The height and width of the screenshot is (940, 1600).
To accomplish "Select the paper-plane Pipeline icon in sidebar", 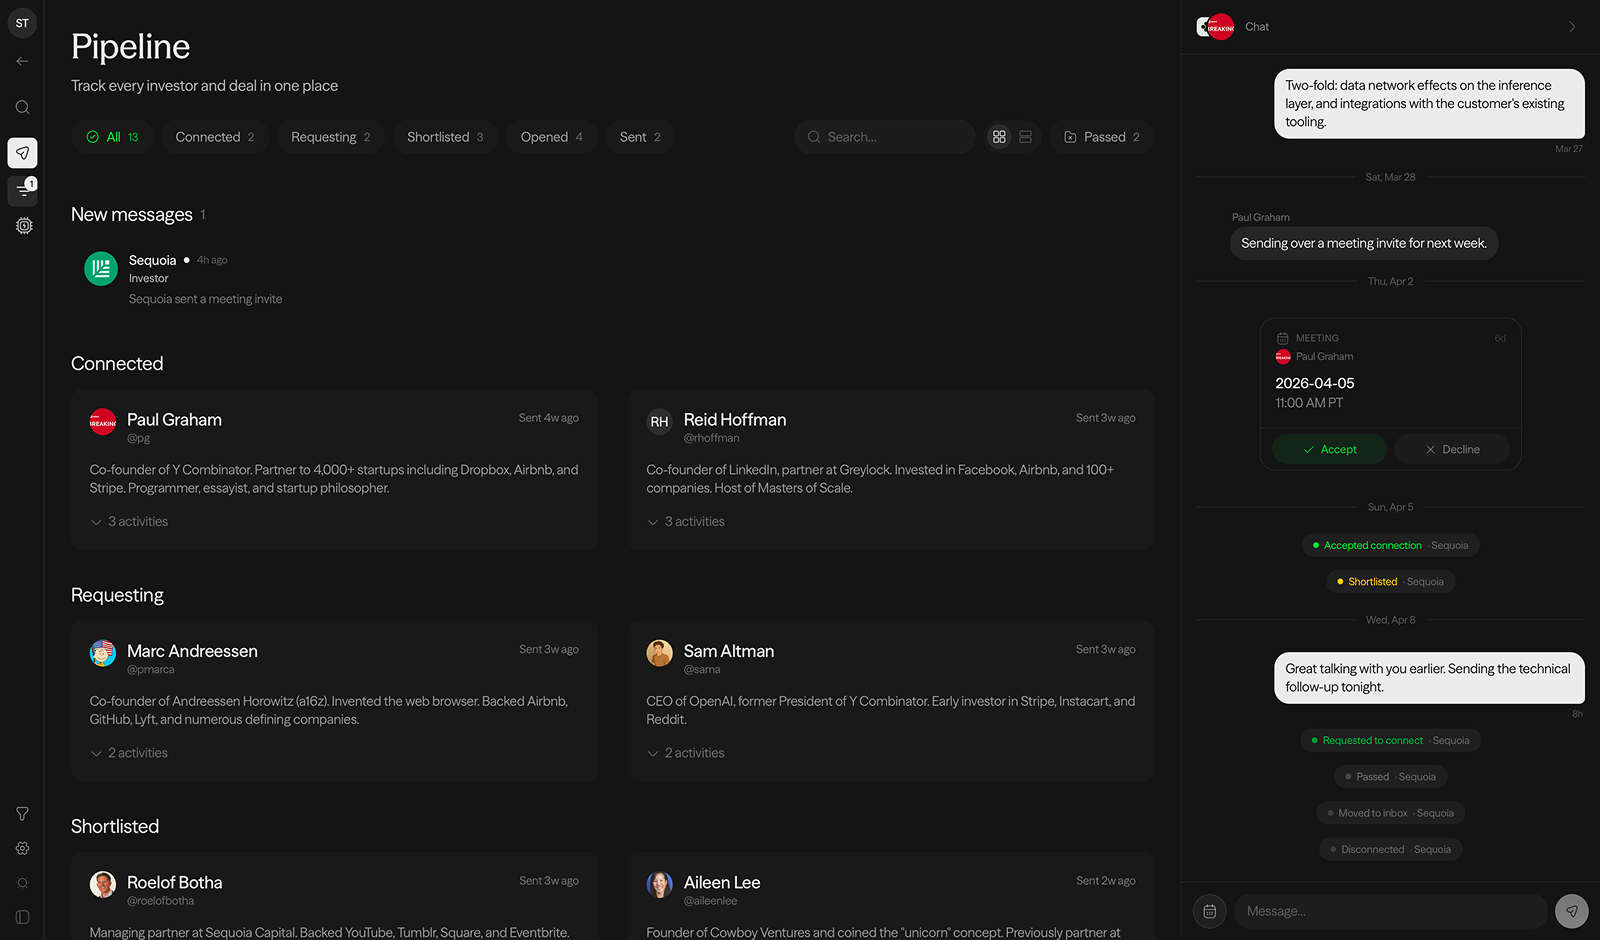I will [22, 153].
